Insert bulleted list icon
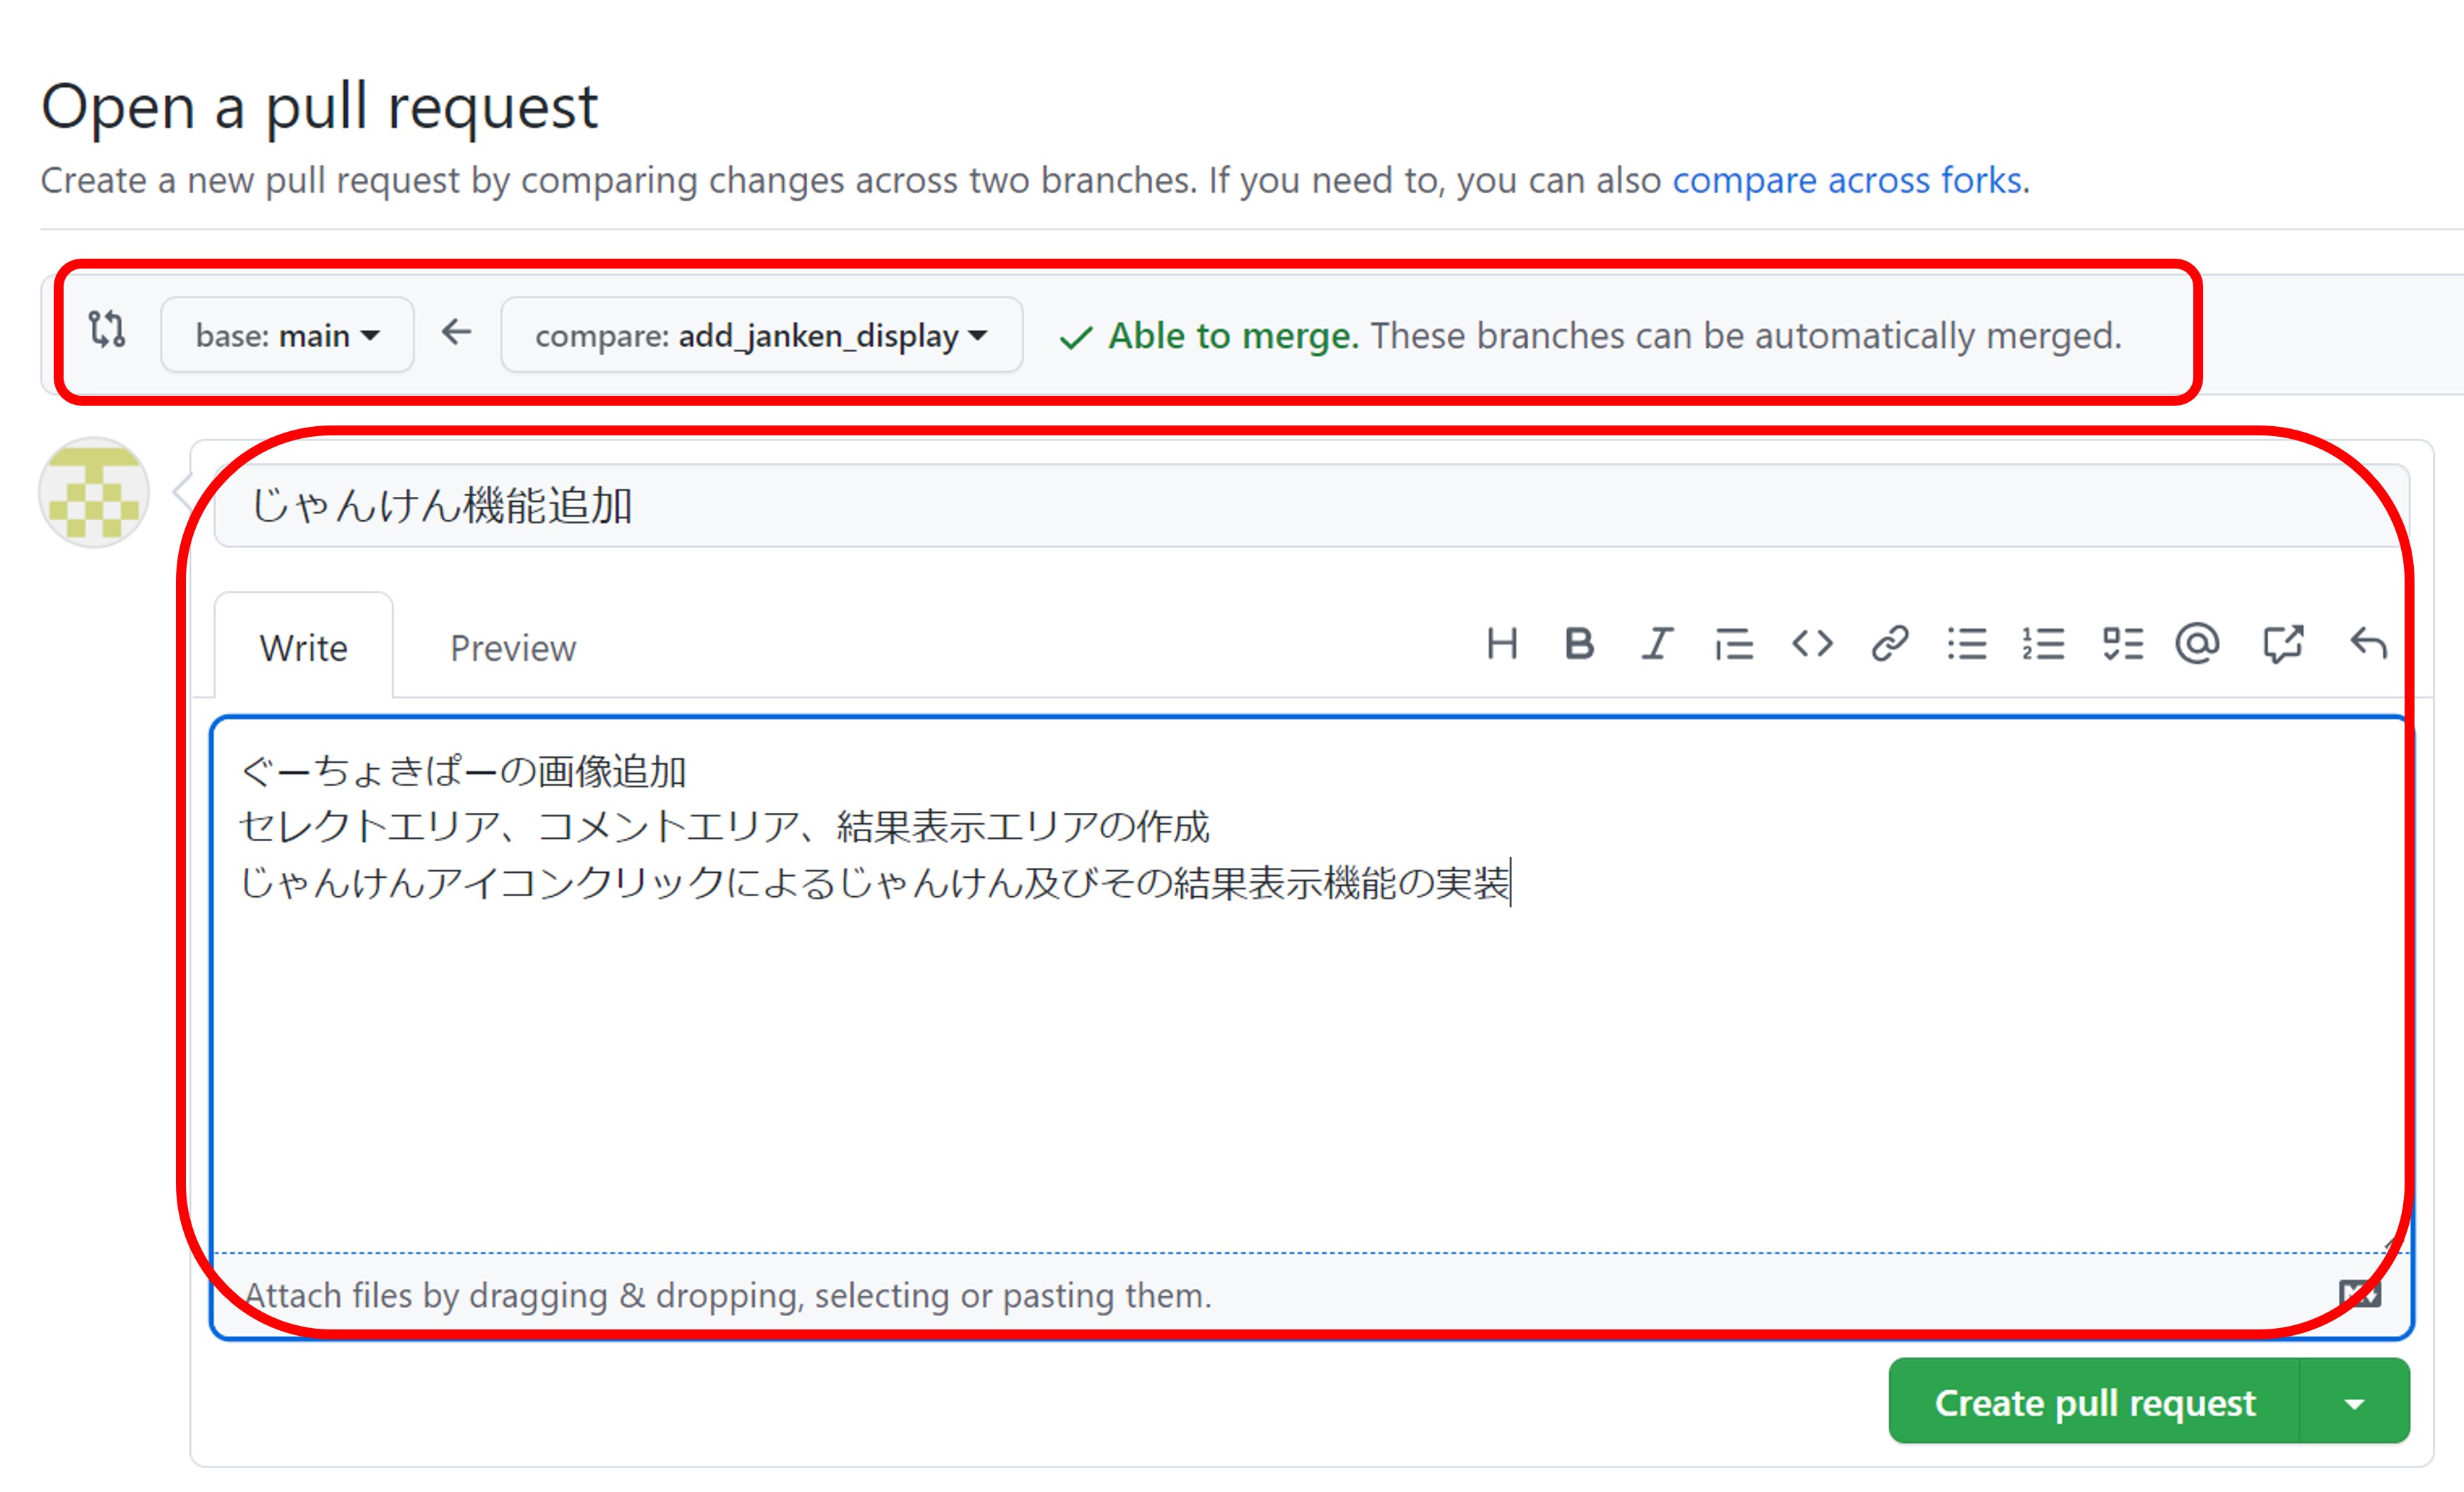 (x=1967, y=644)
